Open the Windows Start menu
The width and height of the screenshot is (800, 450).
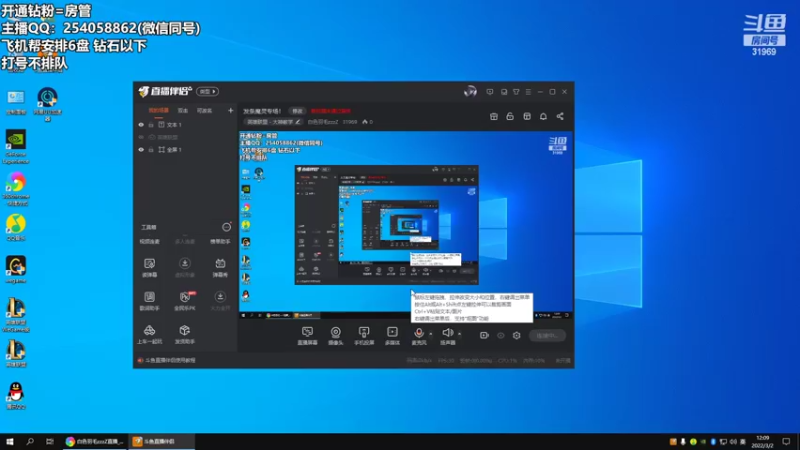[10, 441]
